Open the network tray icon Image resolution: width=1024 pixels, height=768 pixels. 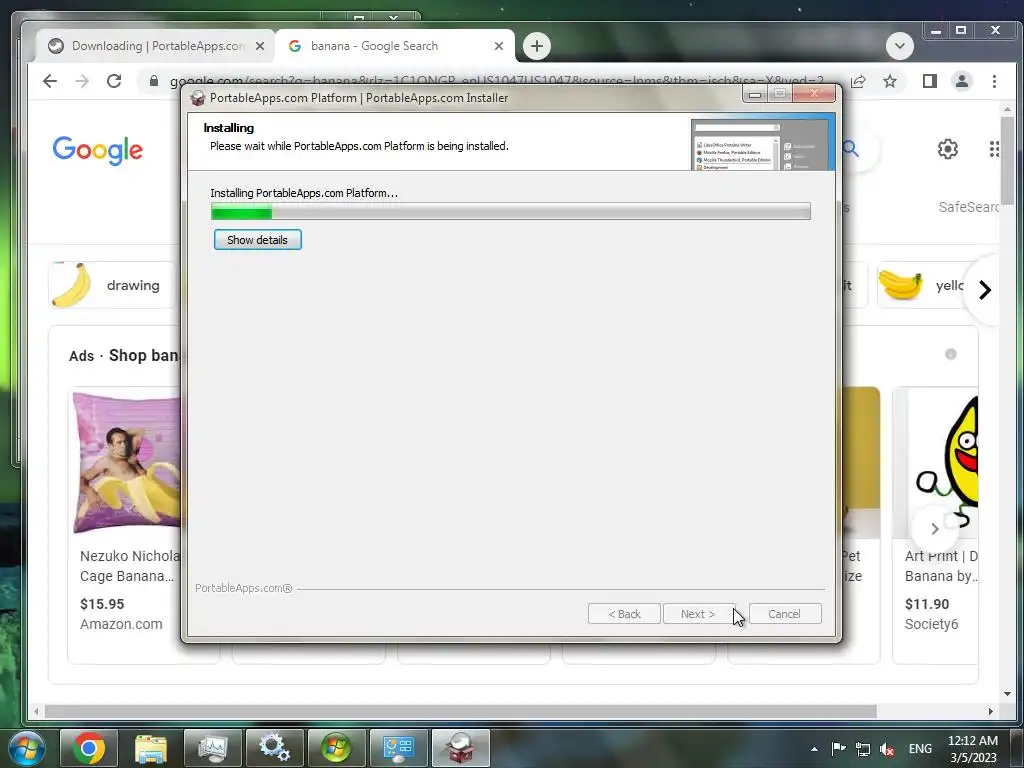[x=863, y=750]
